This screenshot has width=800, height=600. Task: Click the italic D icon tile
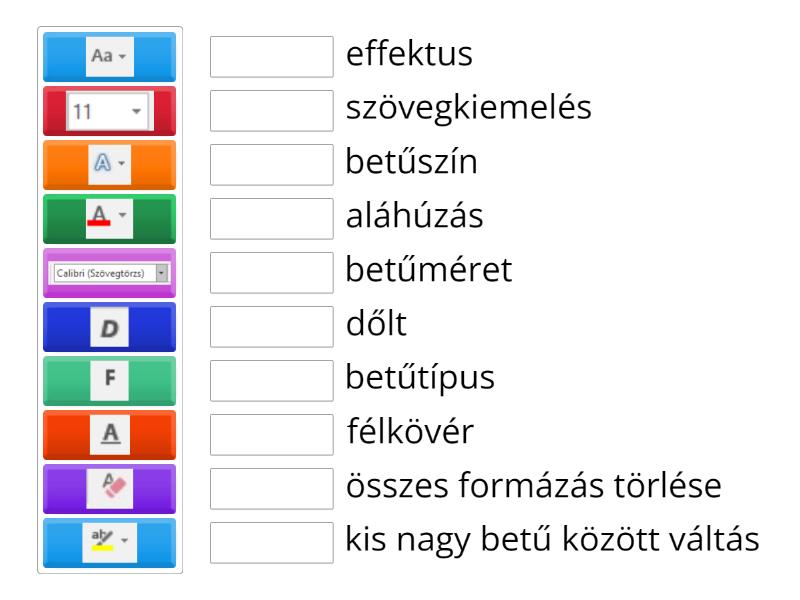click(109, 327)
